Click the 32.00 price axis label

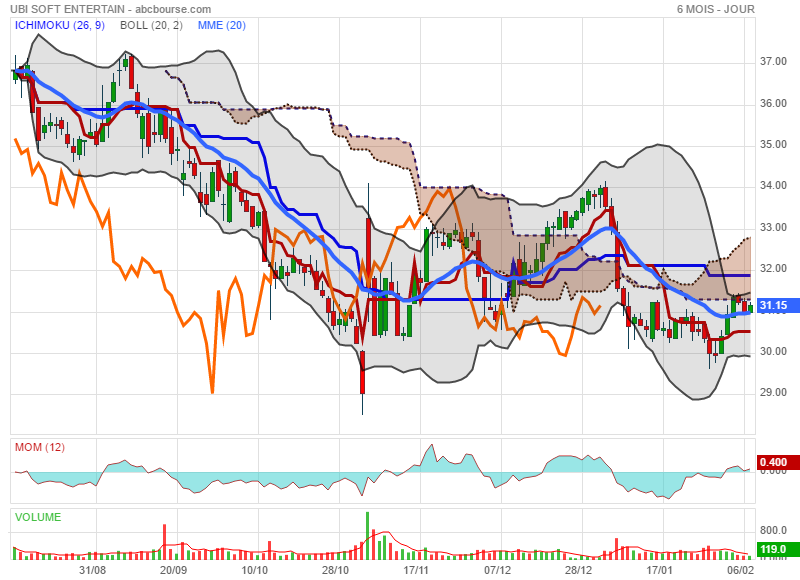click(x=773, y=268)
